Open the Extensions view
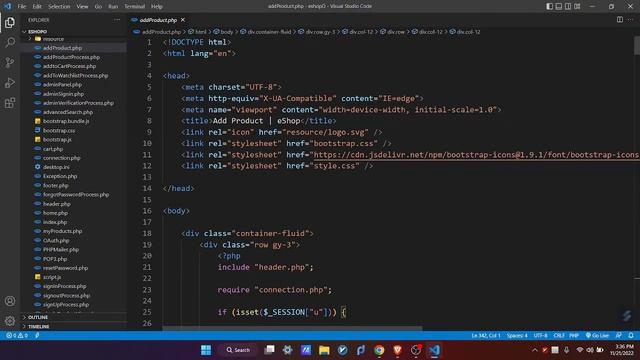The width and height of the screenshot is (640, 360). tap(10, 102)
